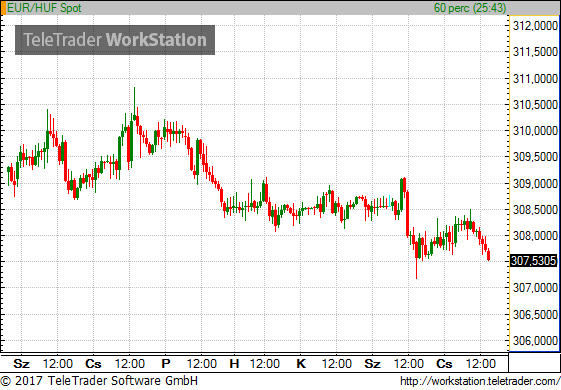Viewport: 561px width, 390px height.
Task: Click the orange marker beside EUR/HUF title
Action: tap(3, 8)
